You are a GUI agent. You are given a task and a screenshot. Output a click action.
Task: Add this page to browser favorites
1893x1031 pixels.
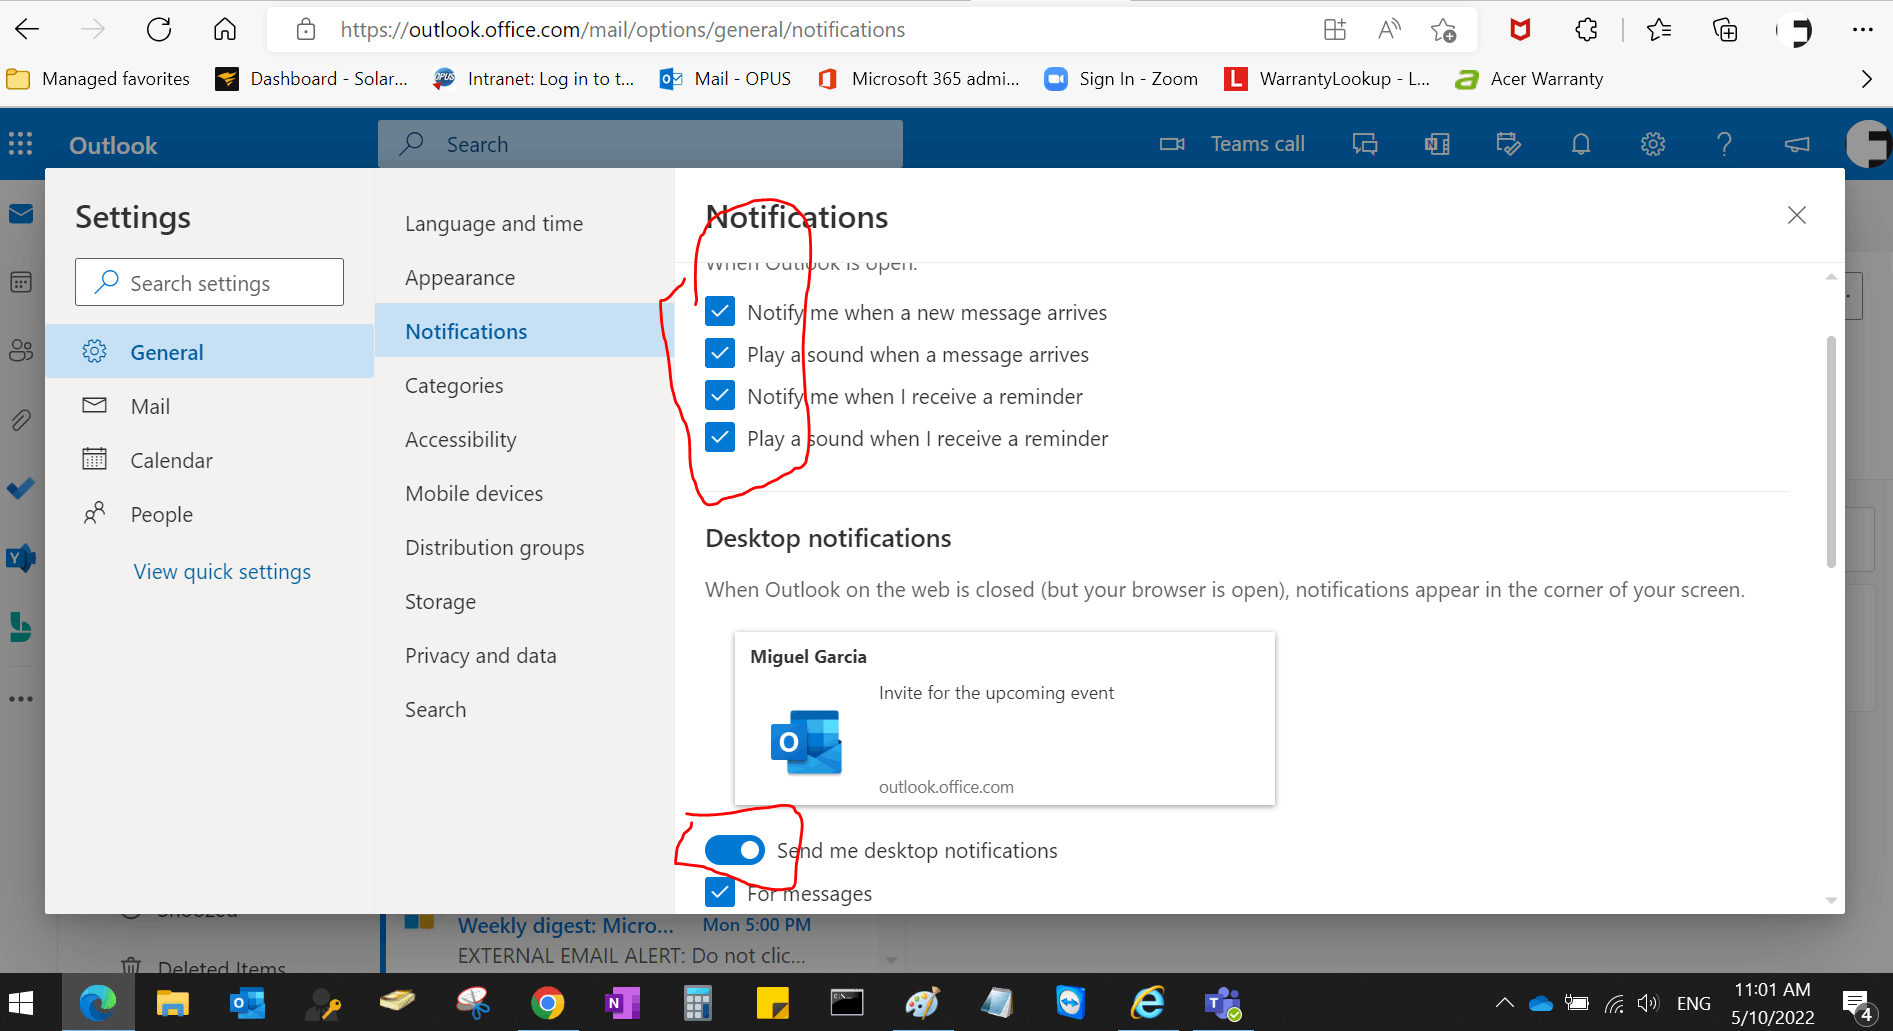point(1443,30)
